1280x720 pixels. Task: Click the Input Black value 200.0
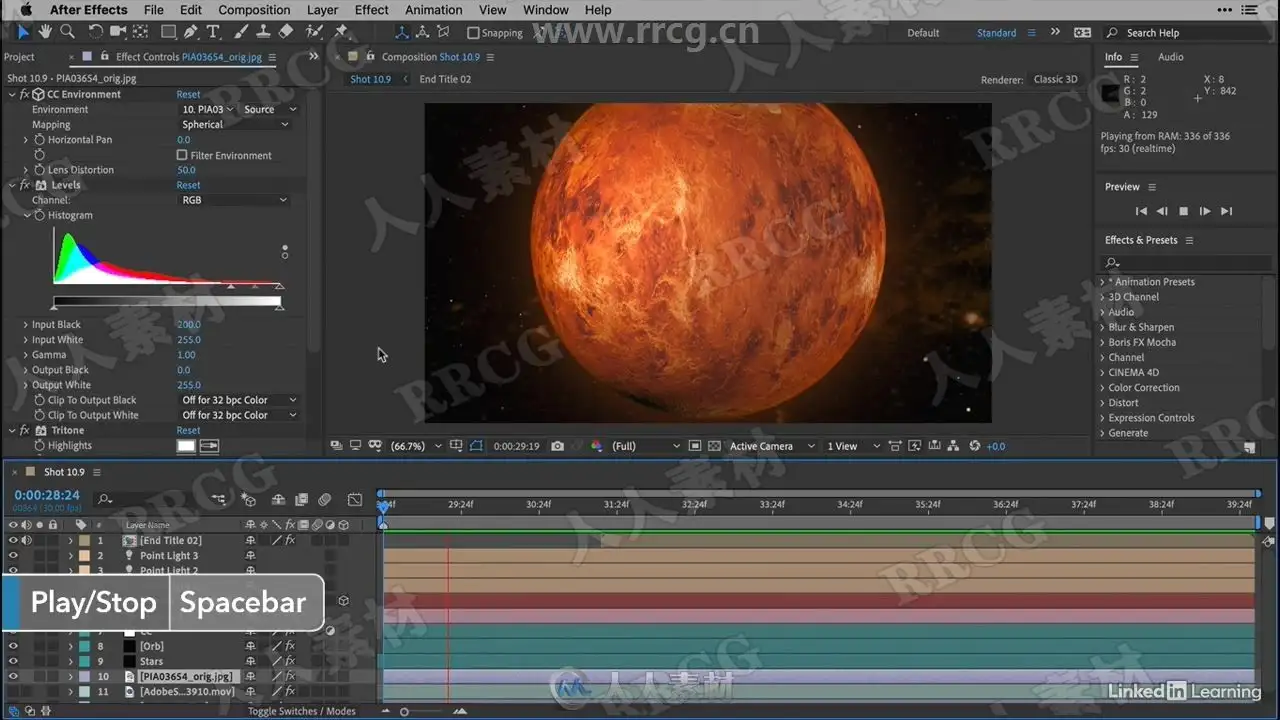[x=189, y=325]
